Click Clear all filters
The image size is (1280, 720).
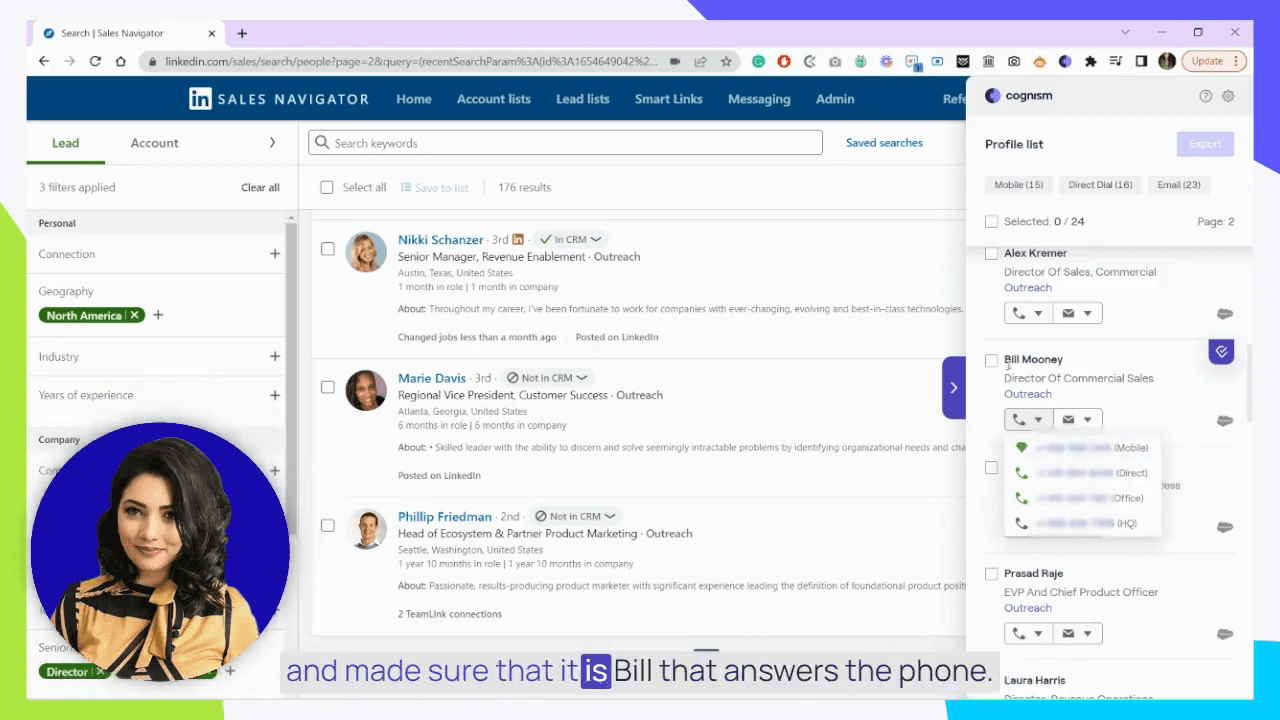click(x=260, y=187)
